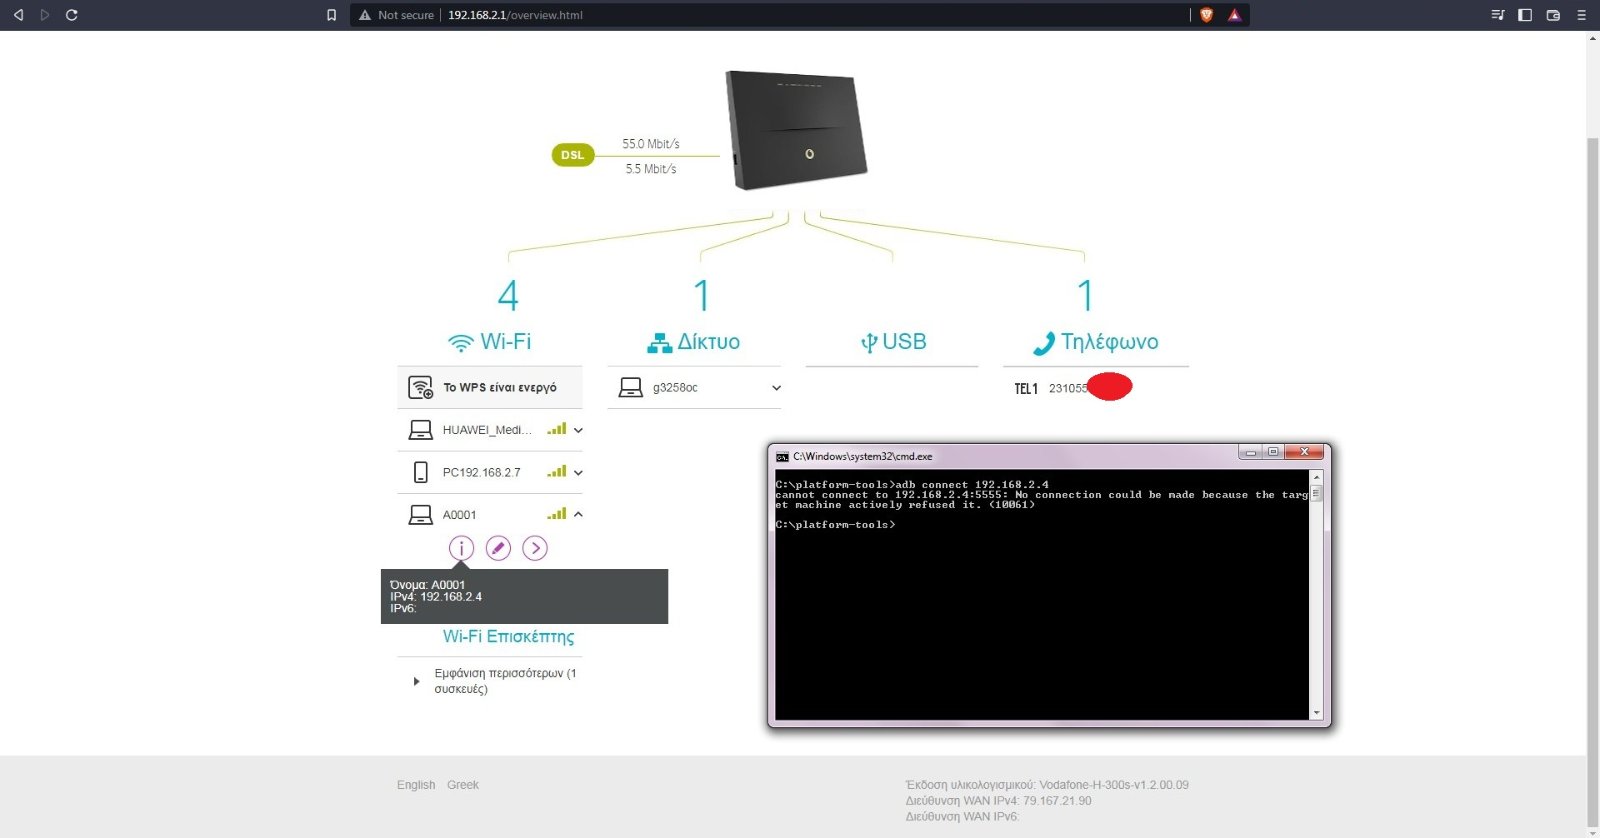Go forward with the browser forward arrow
The height and width of the screenshot is (838, 1600).
click(x=44, y=15)
